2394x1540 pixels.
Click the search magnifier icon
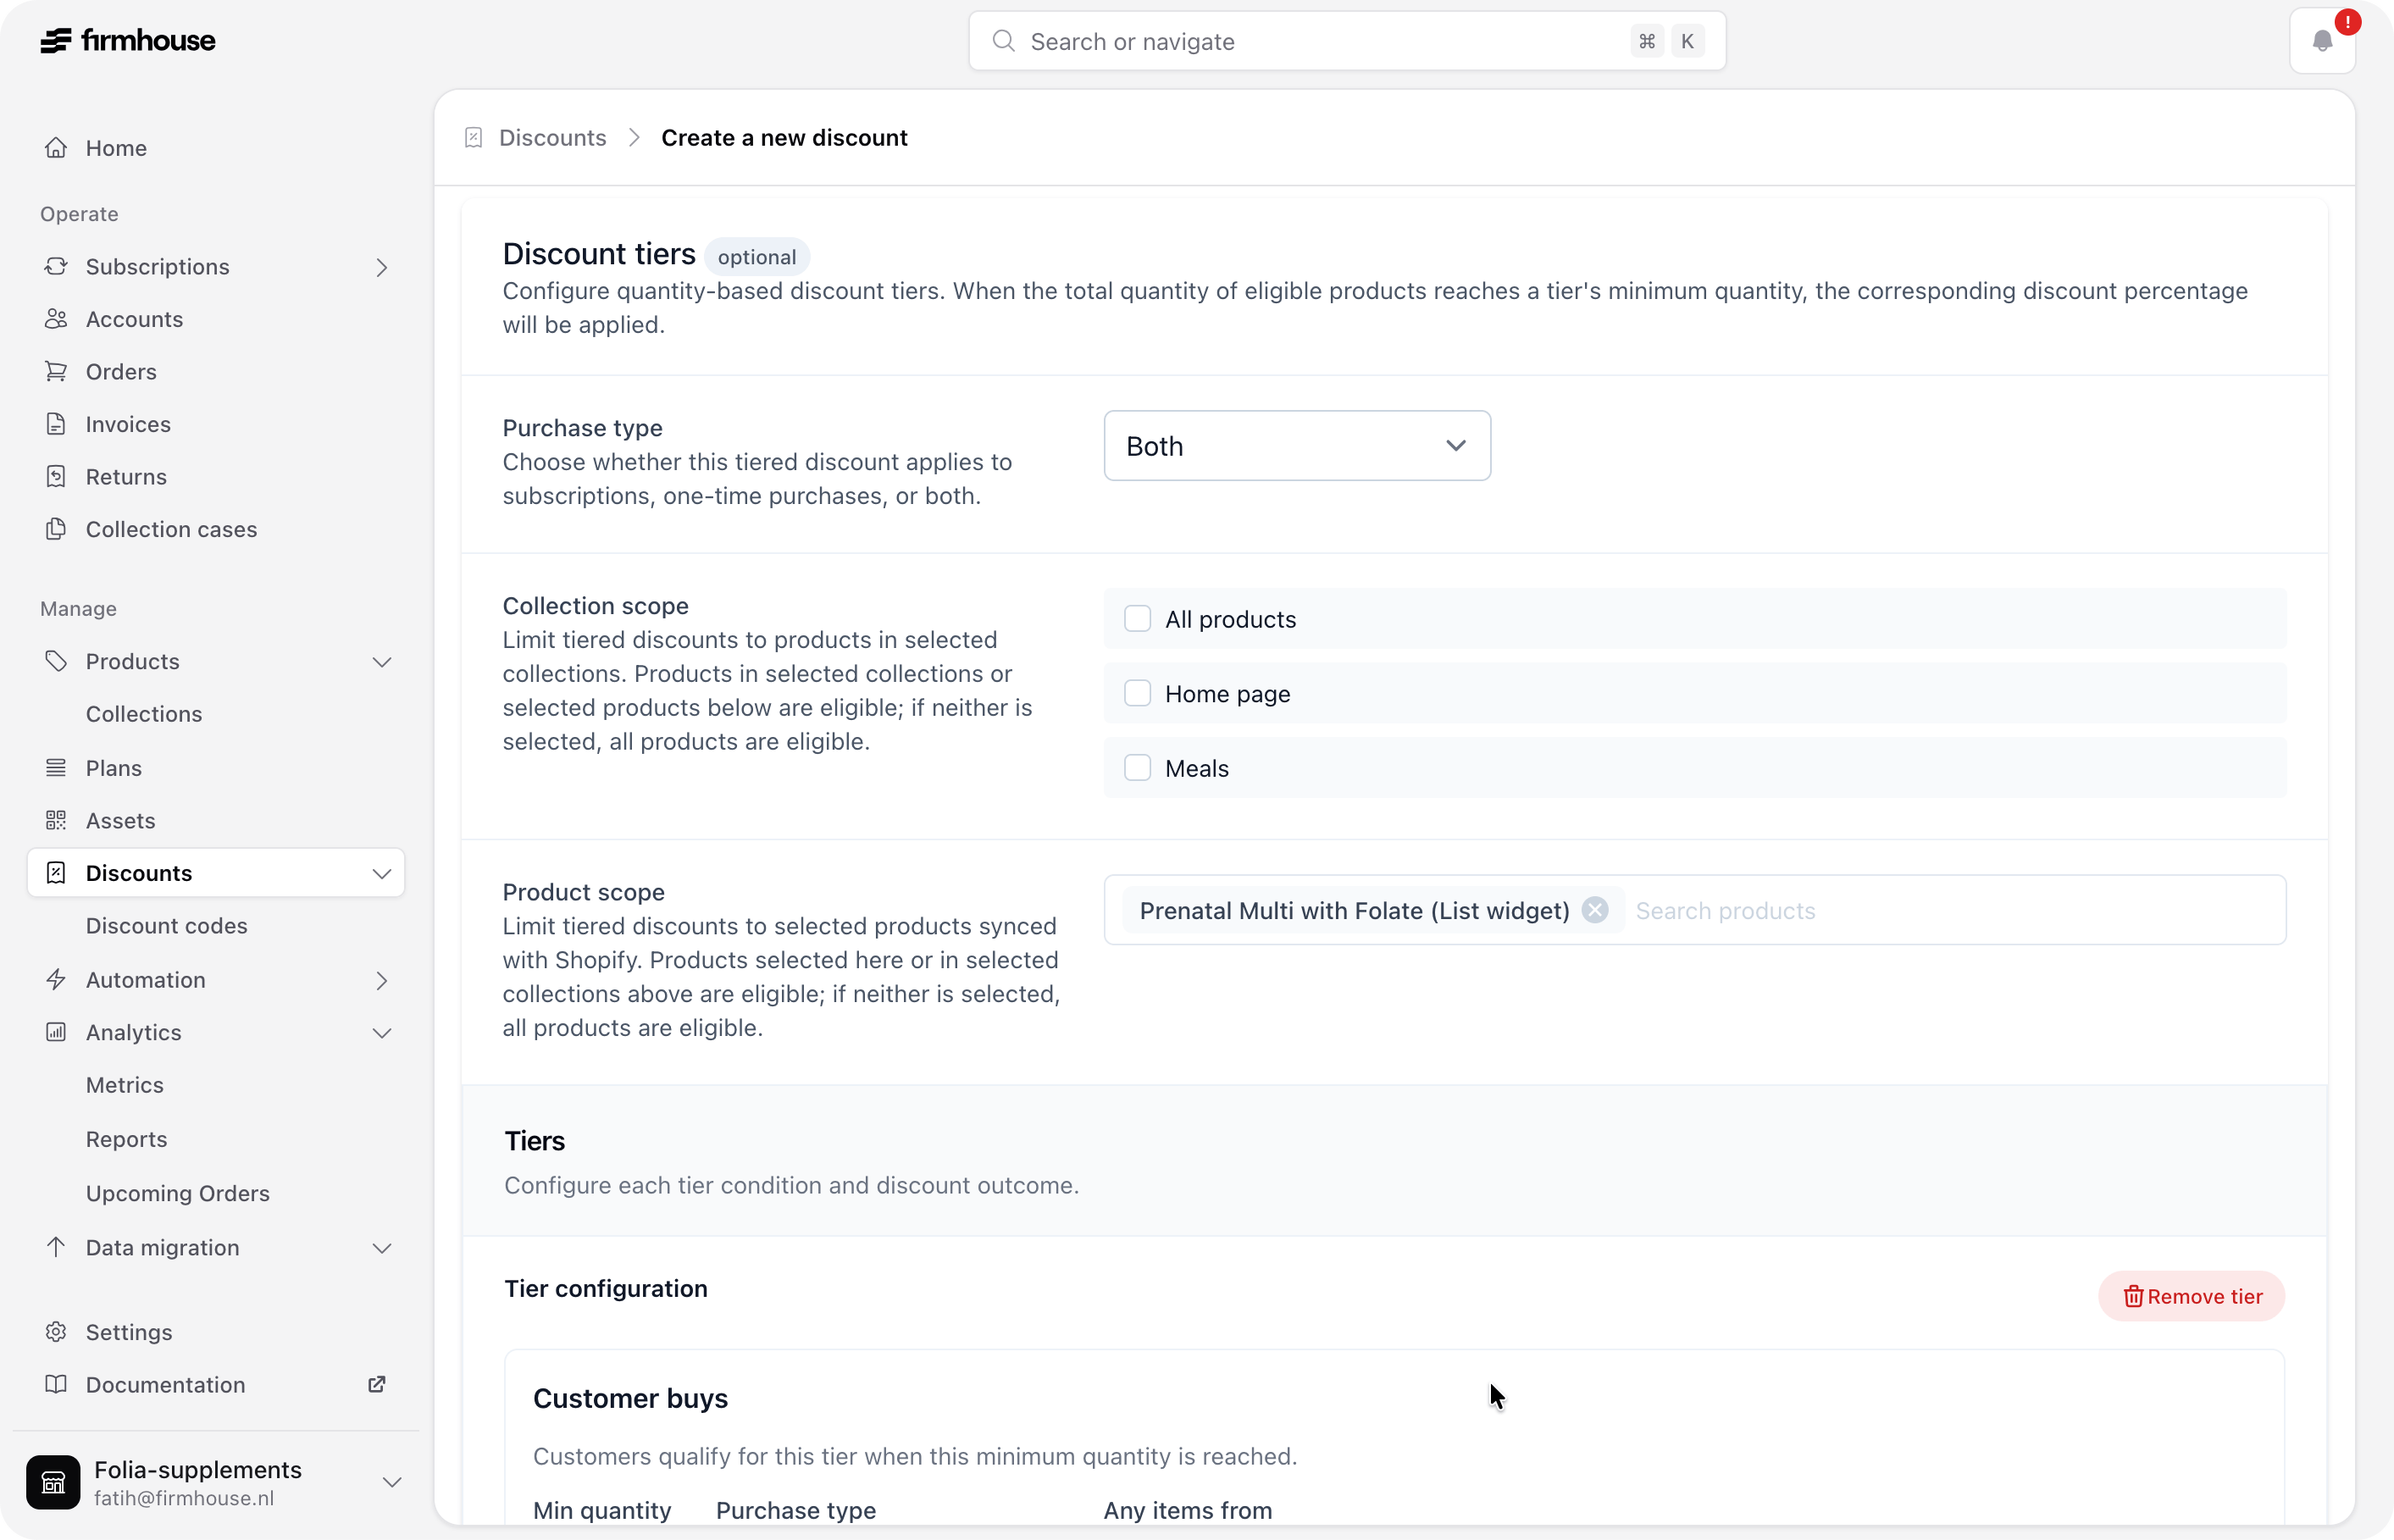[1003, 41]
